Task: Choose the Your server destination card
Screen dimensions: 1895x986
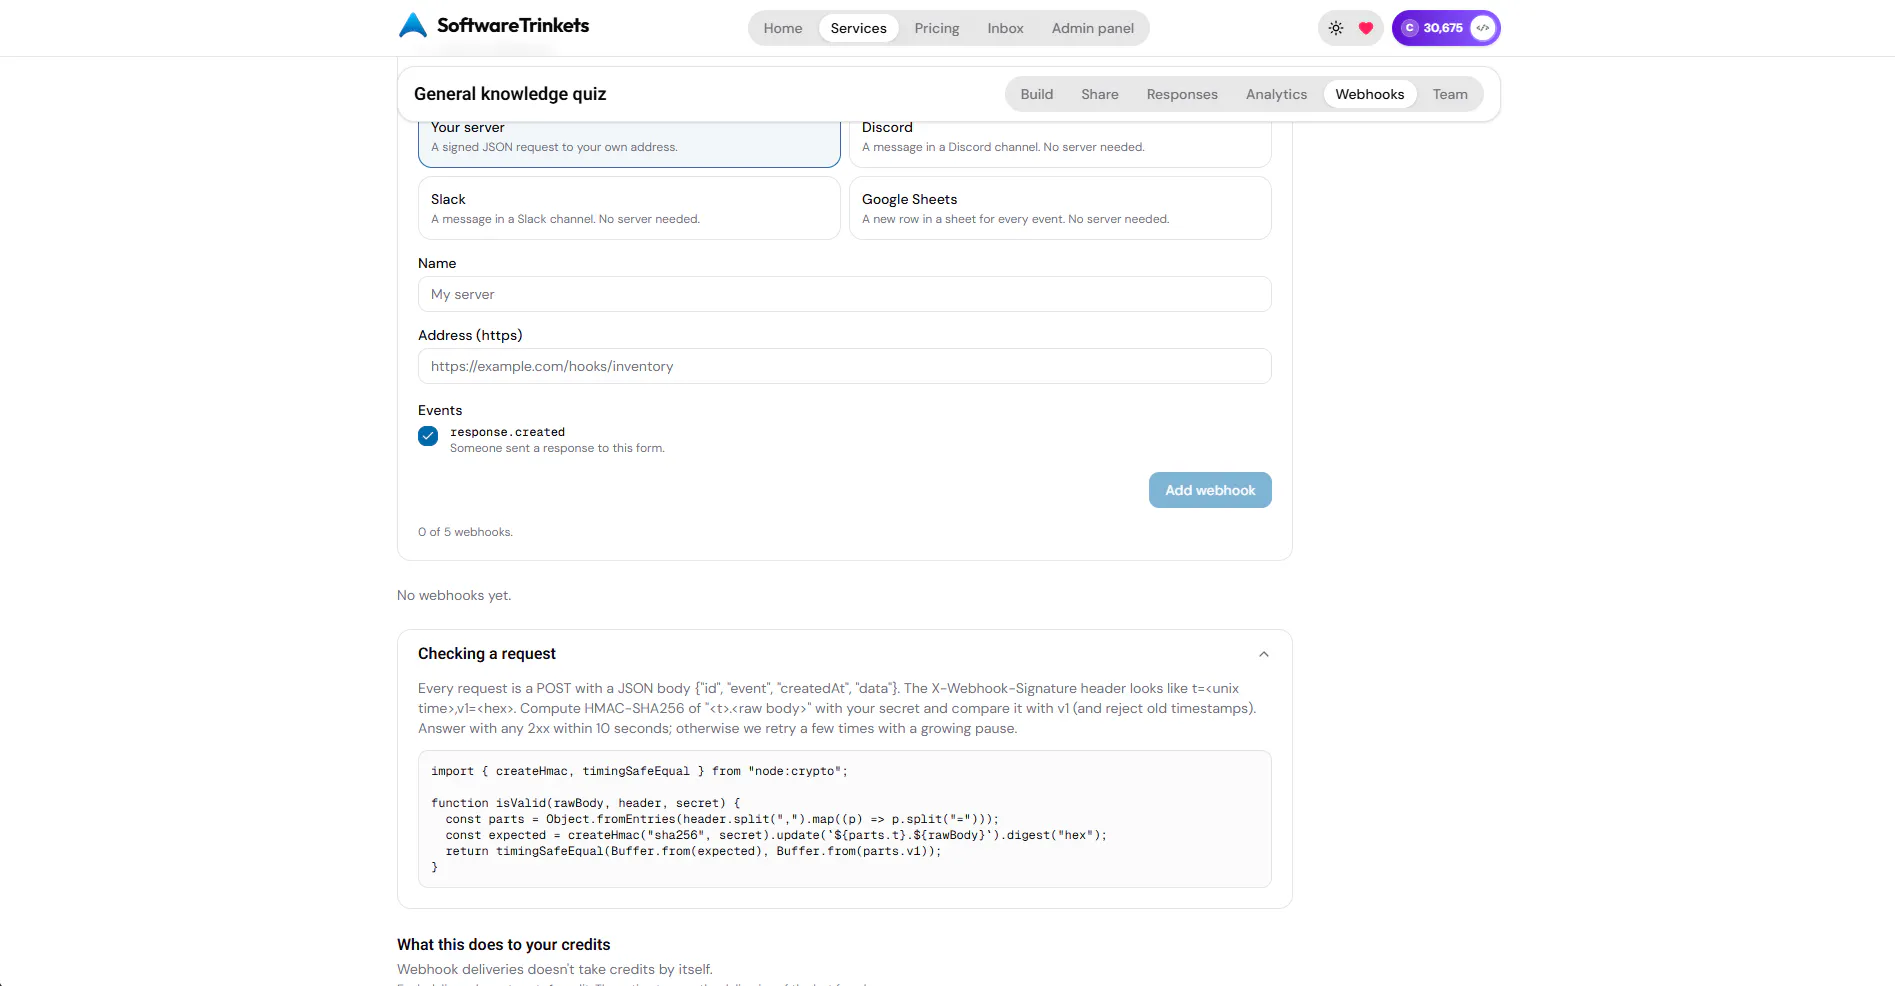Action: (629, 143)
